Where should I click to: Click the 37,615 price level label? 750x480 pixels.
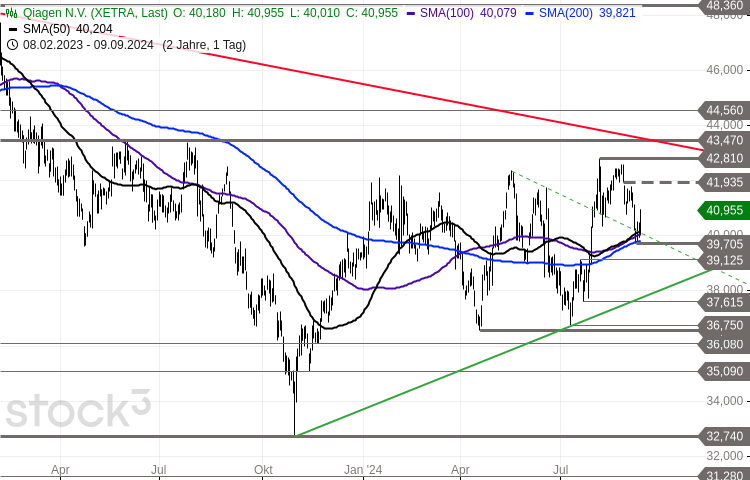click(724, 302)
